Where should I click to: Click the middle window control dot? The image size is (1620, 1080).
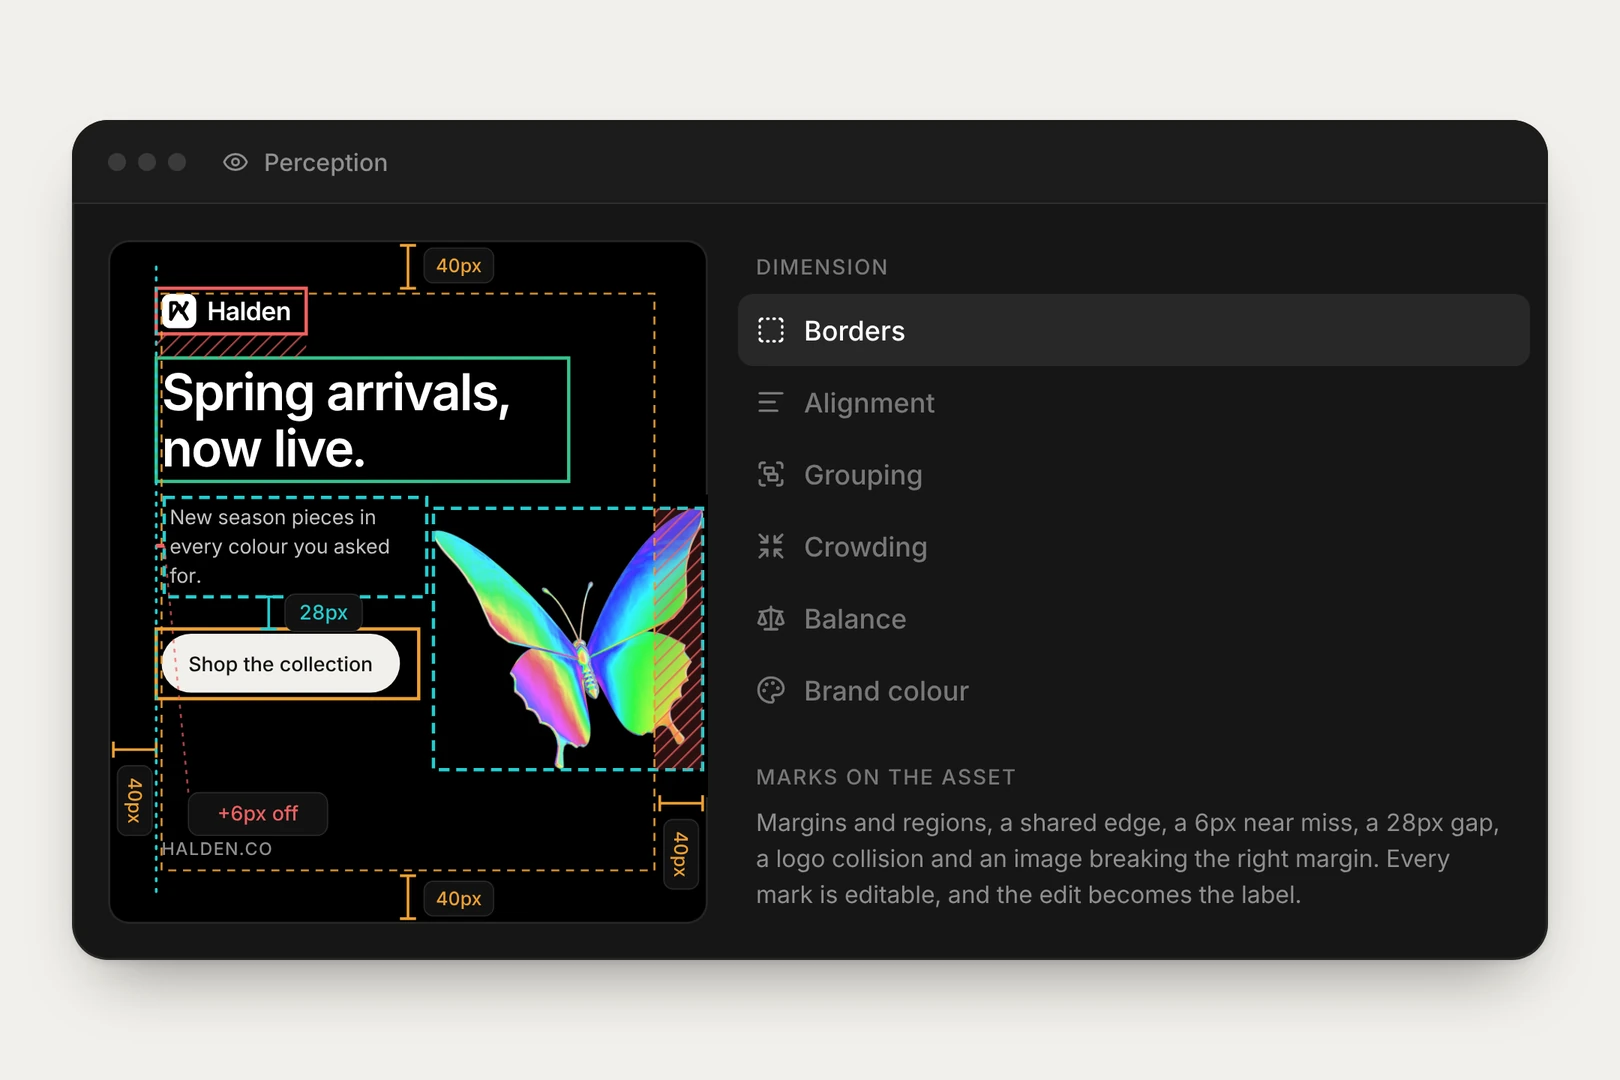pos(147,162)
